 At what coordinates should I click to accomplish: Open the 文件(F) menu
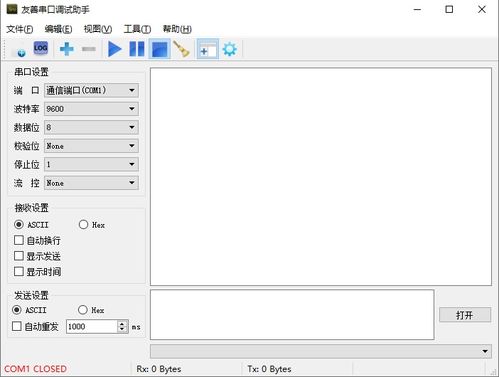[x=20, y=29]
